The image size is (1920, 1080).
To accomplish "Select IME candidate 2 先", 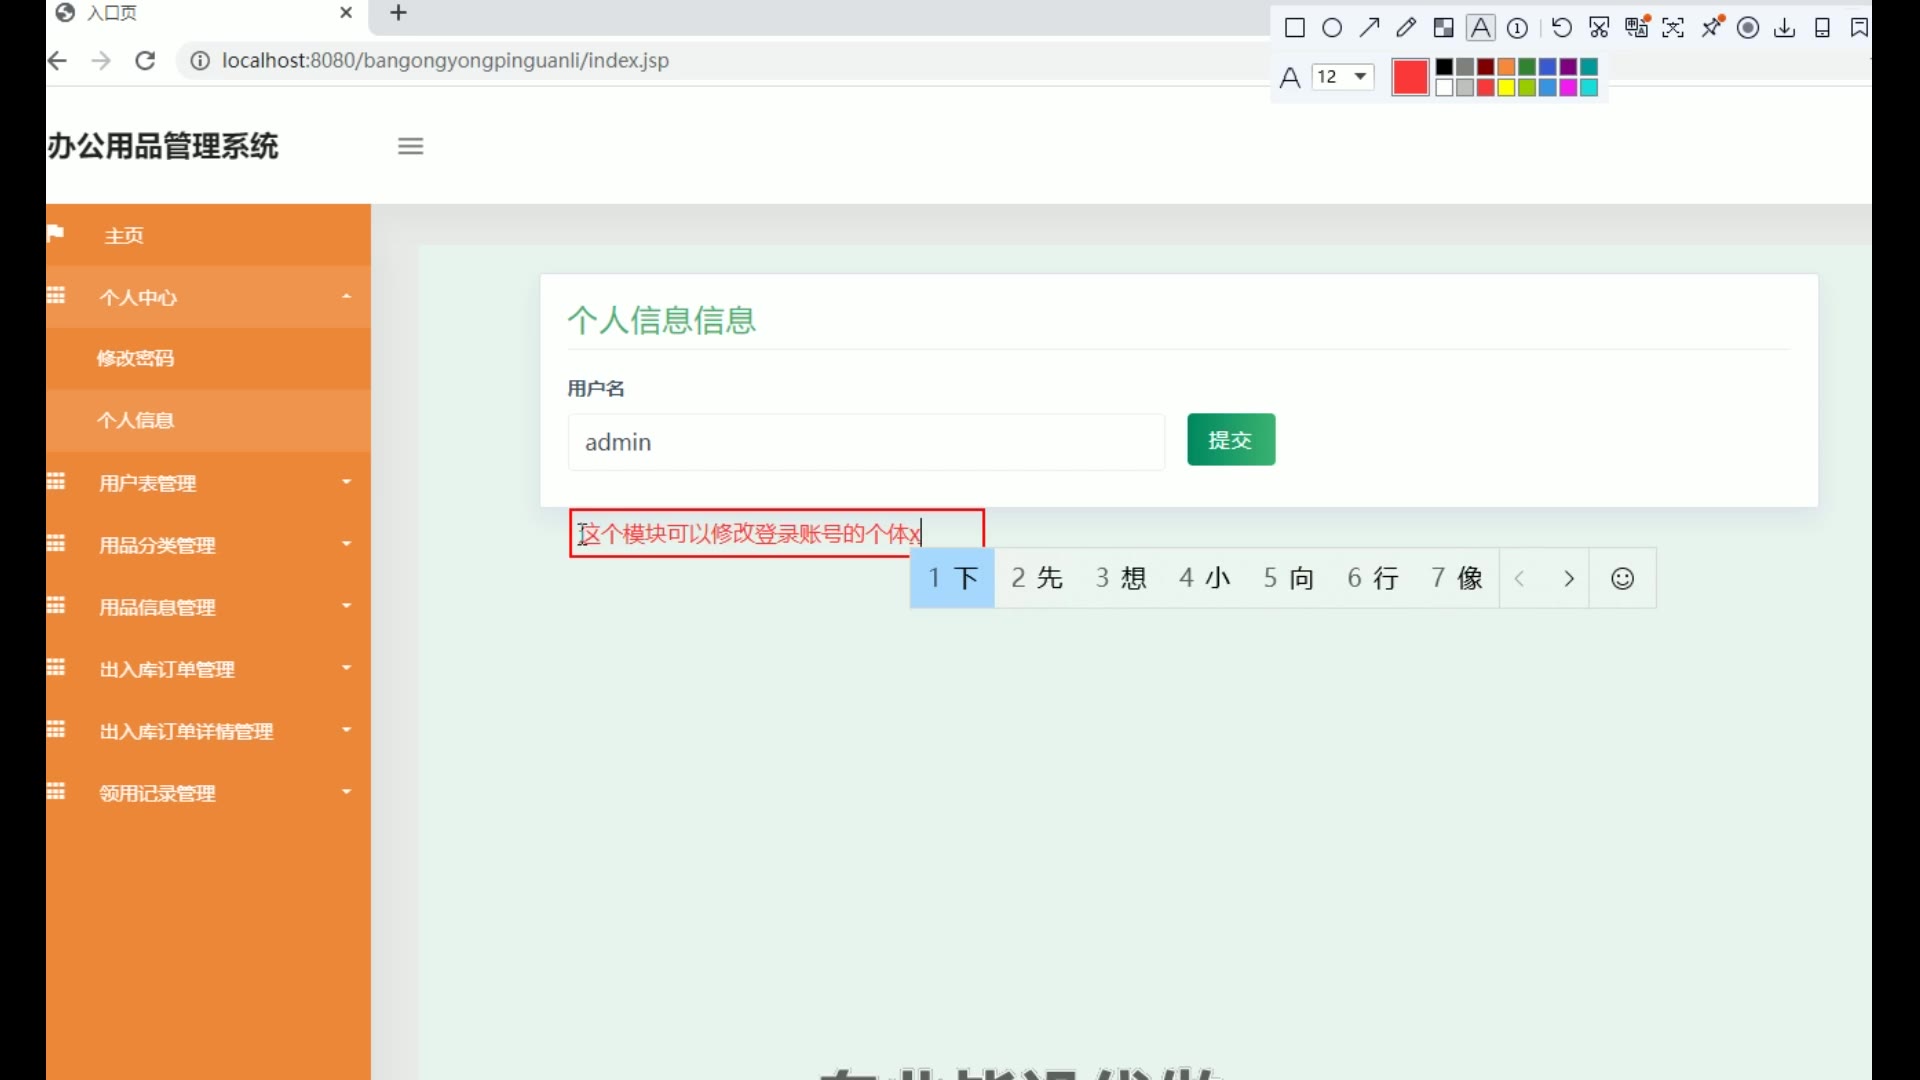I will (x=1037, y=578).
